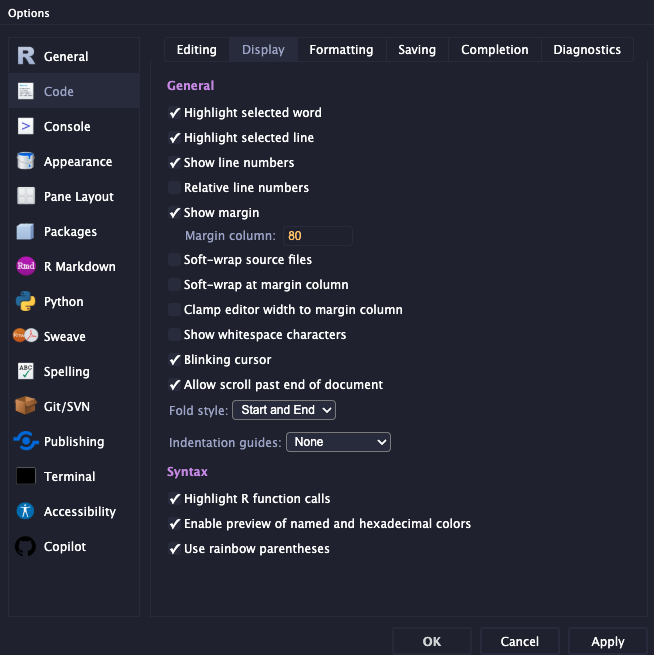654x655 pixels.
Task: Go to the Diagnostics tab
Action: [587, 50]
